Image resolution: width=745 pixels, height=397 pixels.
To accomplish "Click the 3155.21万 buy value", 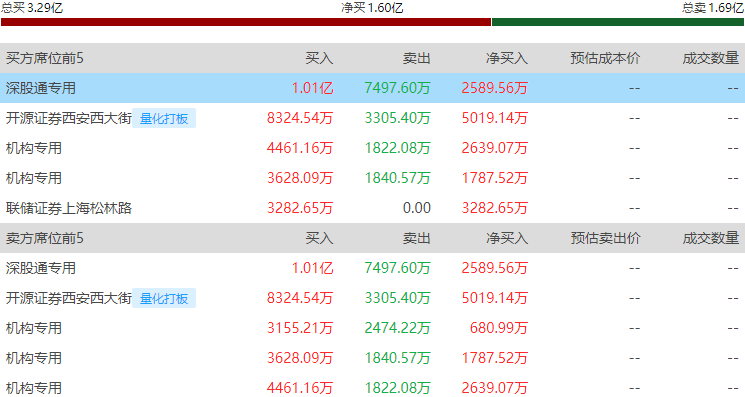I will (x=300, y=328).
